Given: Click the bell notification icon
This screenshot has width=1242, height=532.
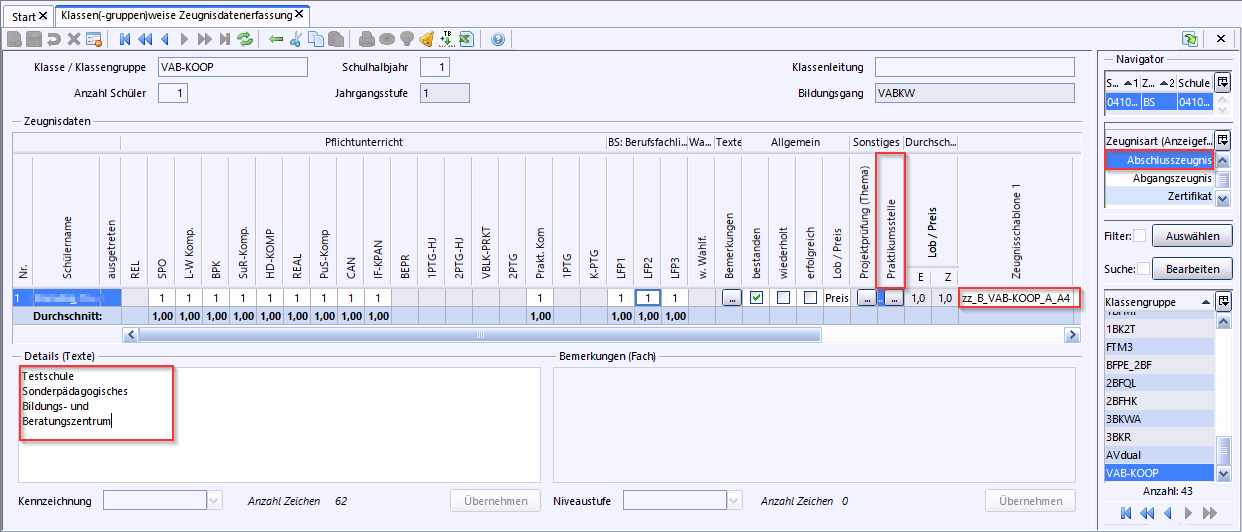Looking at the screenshot, I should pyautogui.click(x=426, y=39).
